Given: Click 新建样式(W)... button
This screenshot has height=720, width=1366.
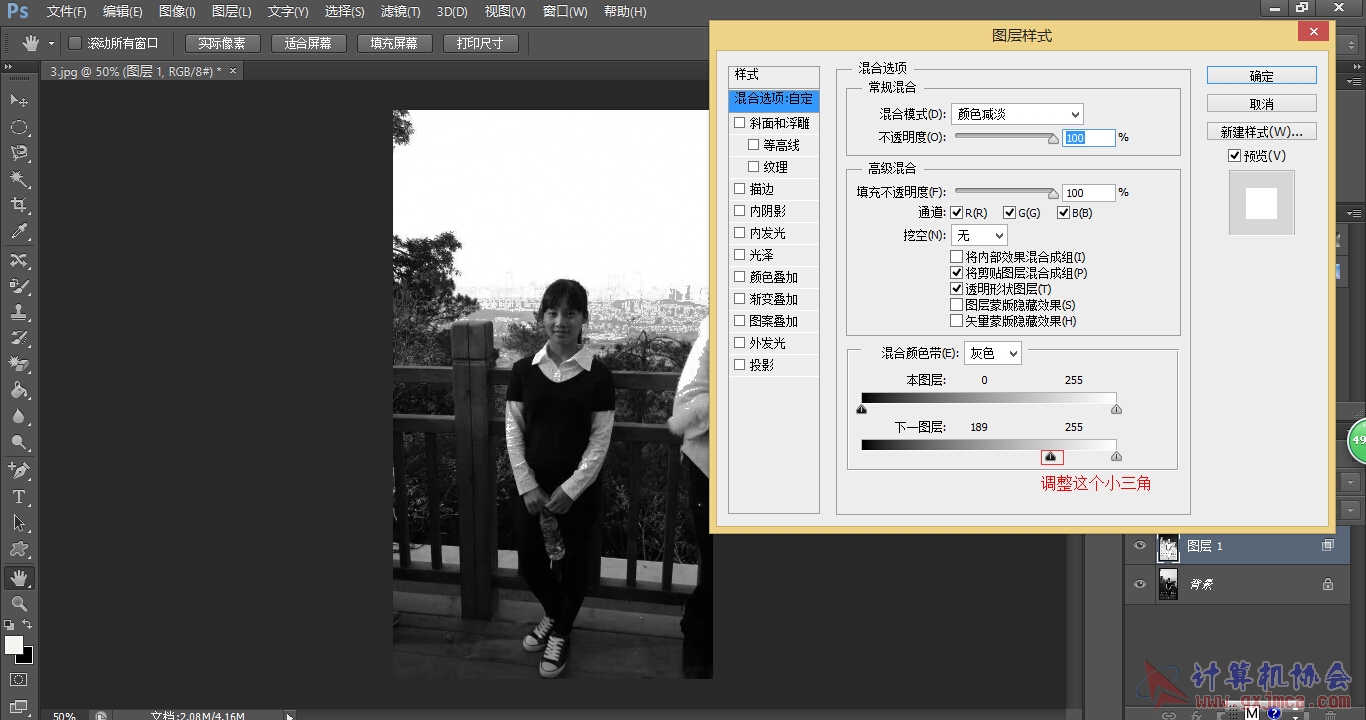Looking at the screenshot, I should (x=1262, y=132).
